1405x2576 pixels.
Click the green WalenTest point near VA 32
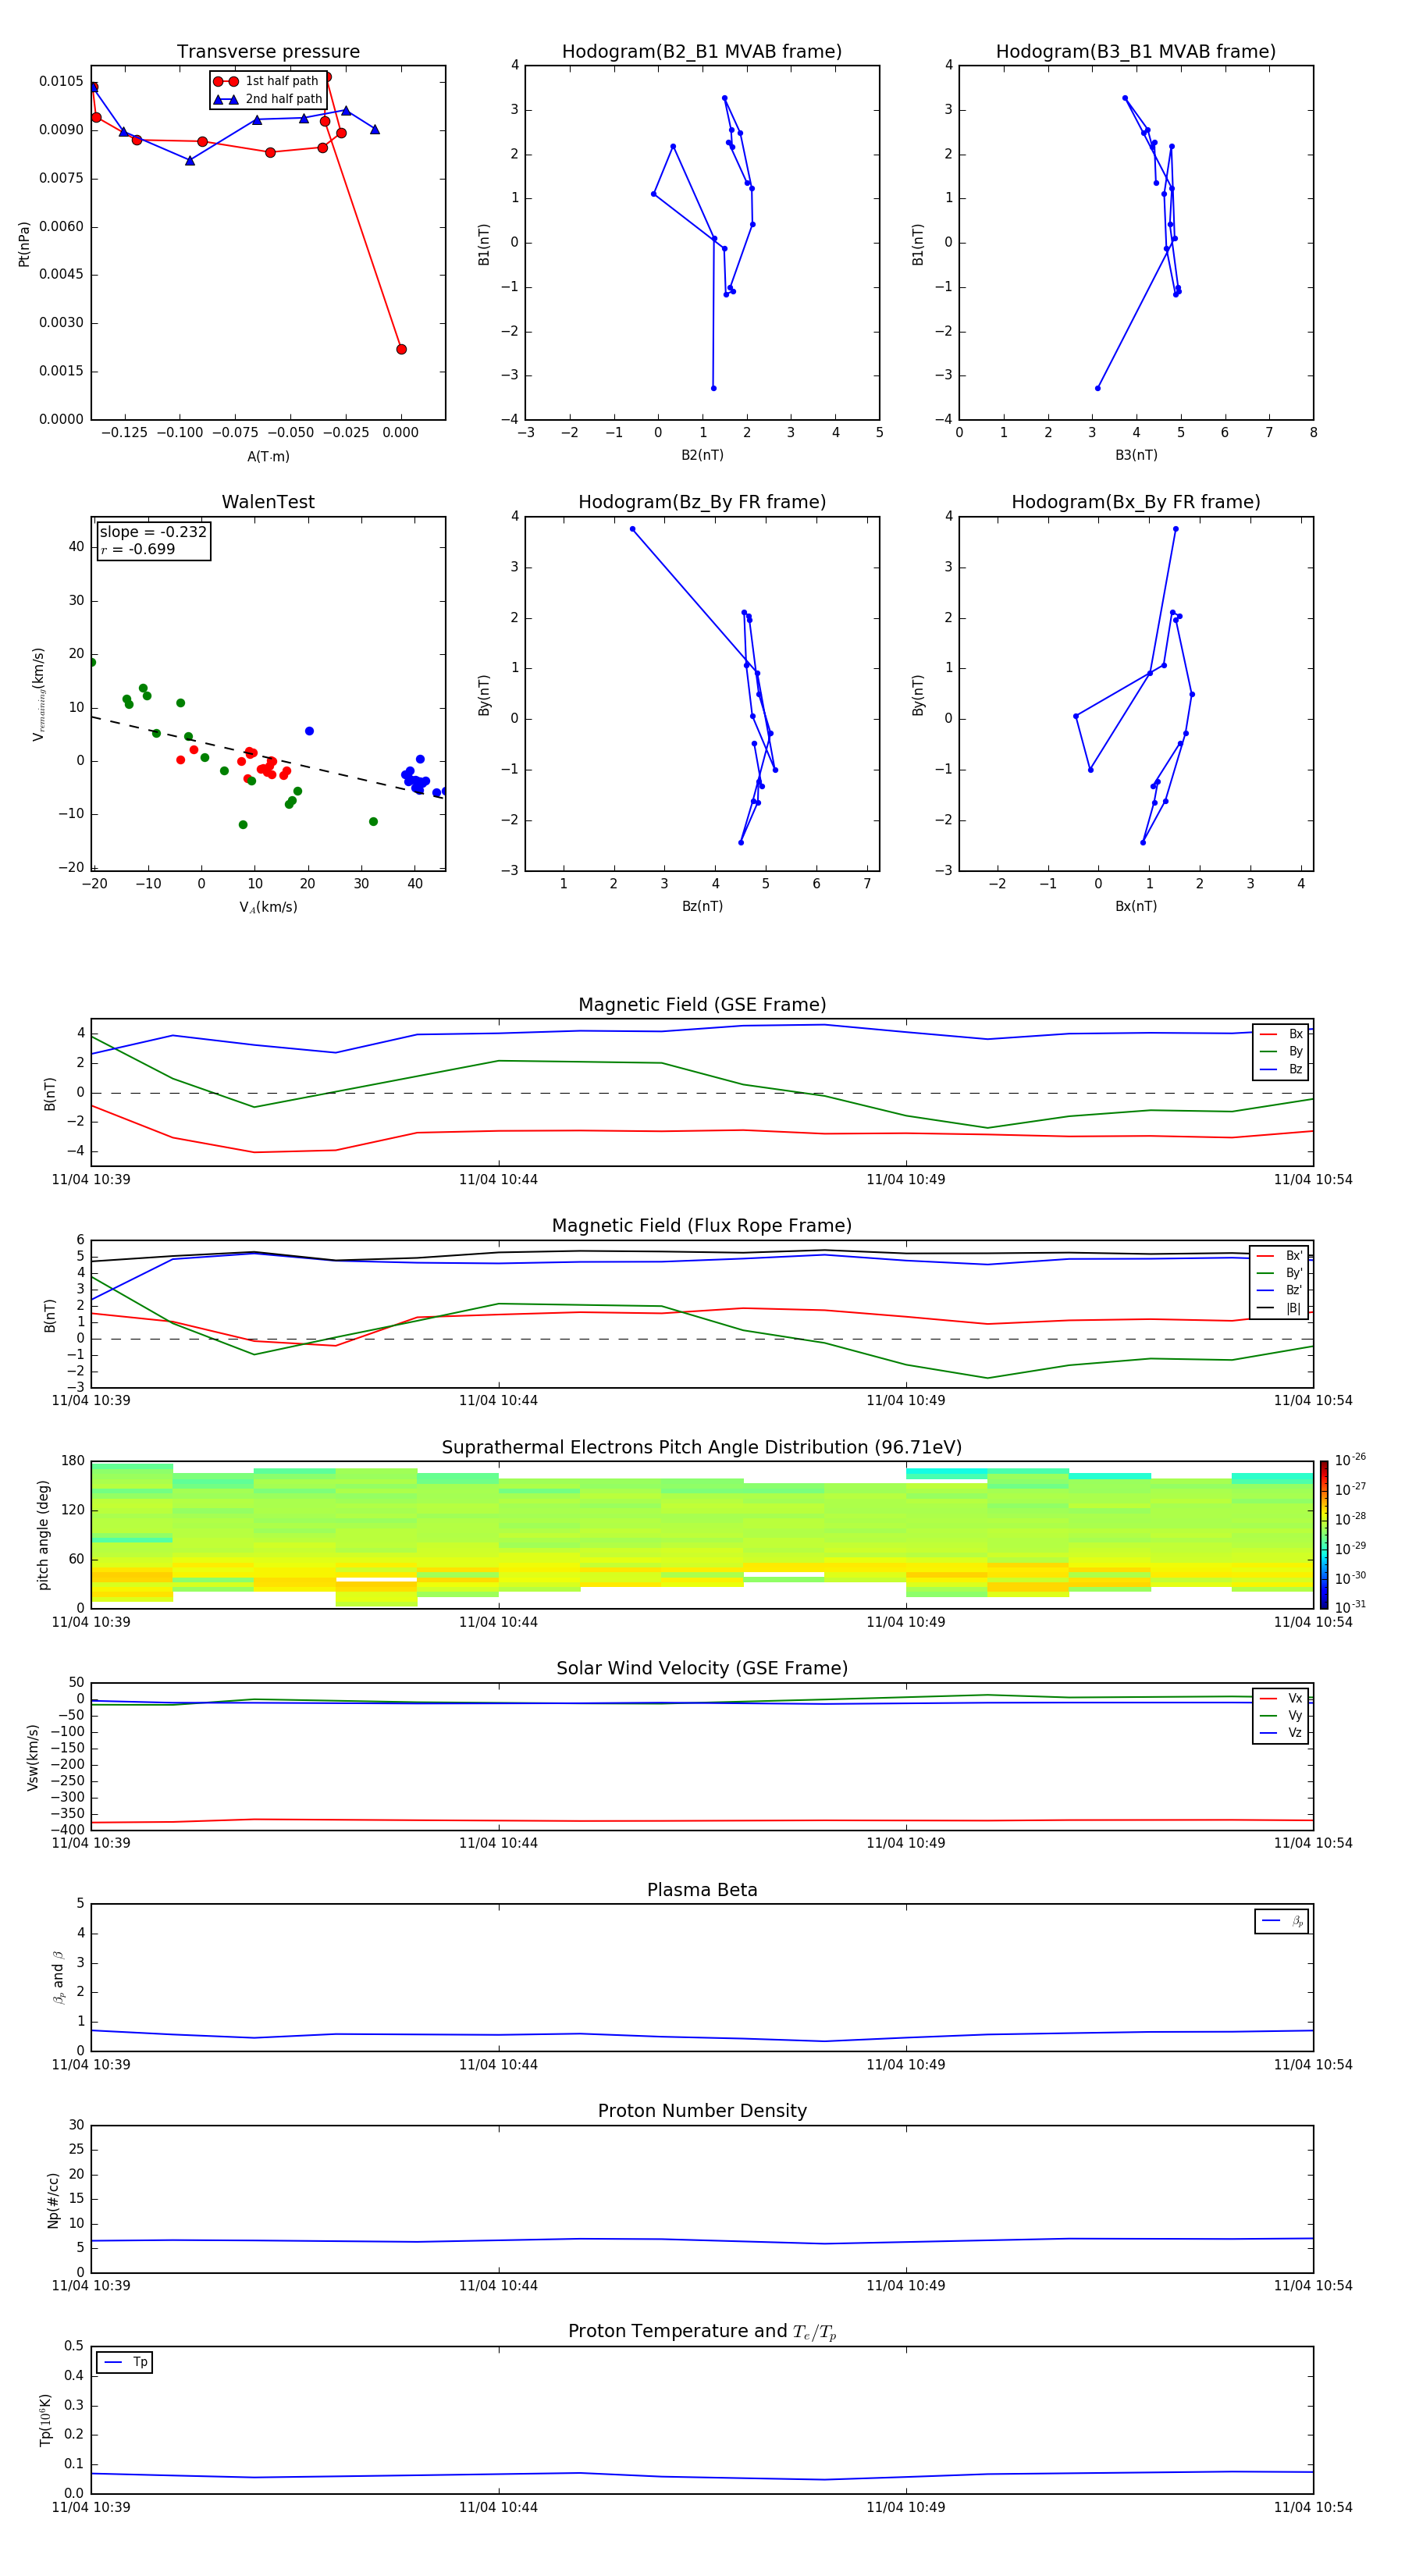click(x=373, y=822)
